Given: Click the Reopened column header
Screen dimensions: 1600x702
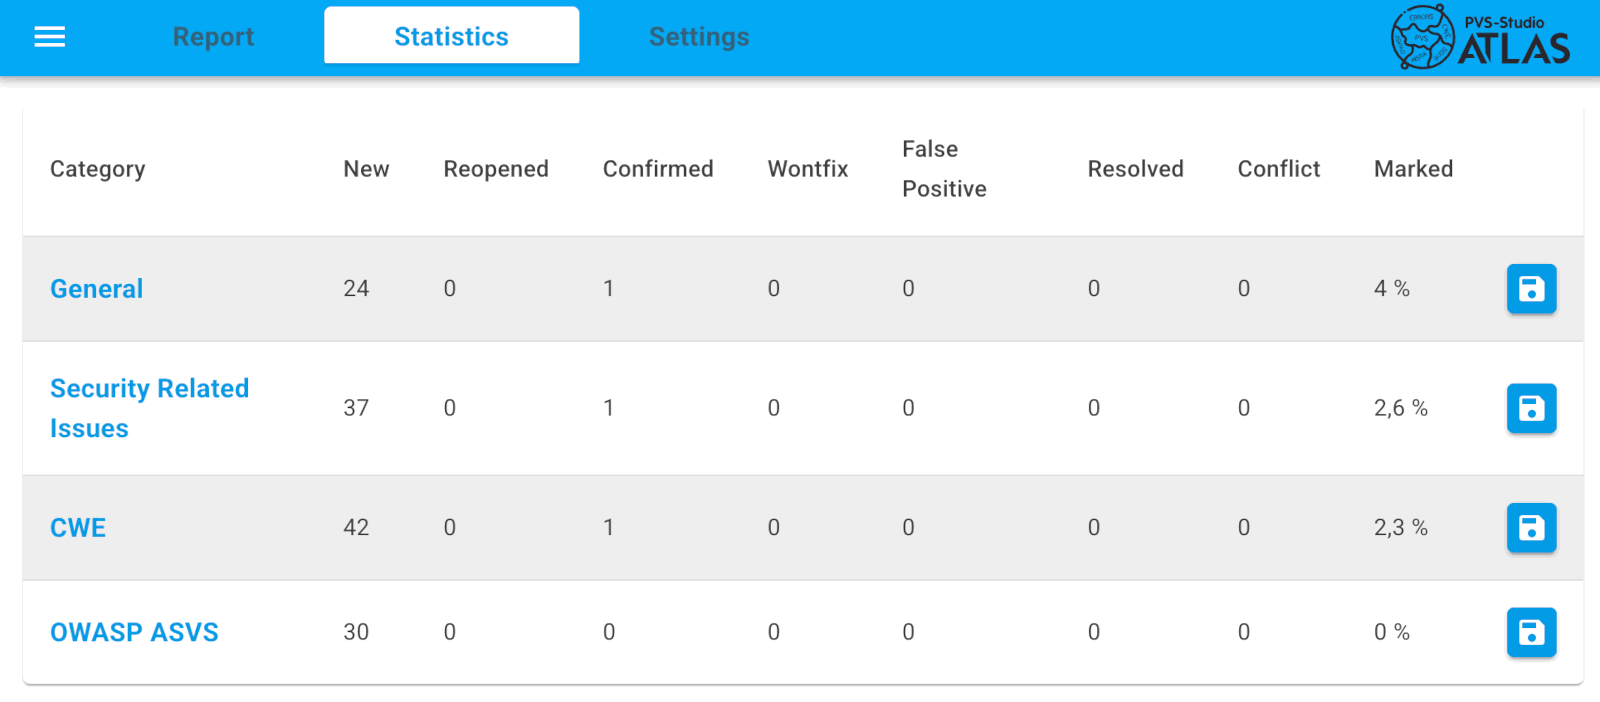Looking at the screenshot, I should [496, 169].
